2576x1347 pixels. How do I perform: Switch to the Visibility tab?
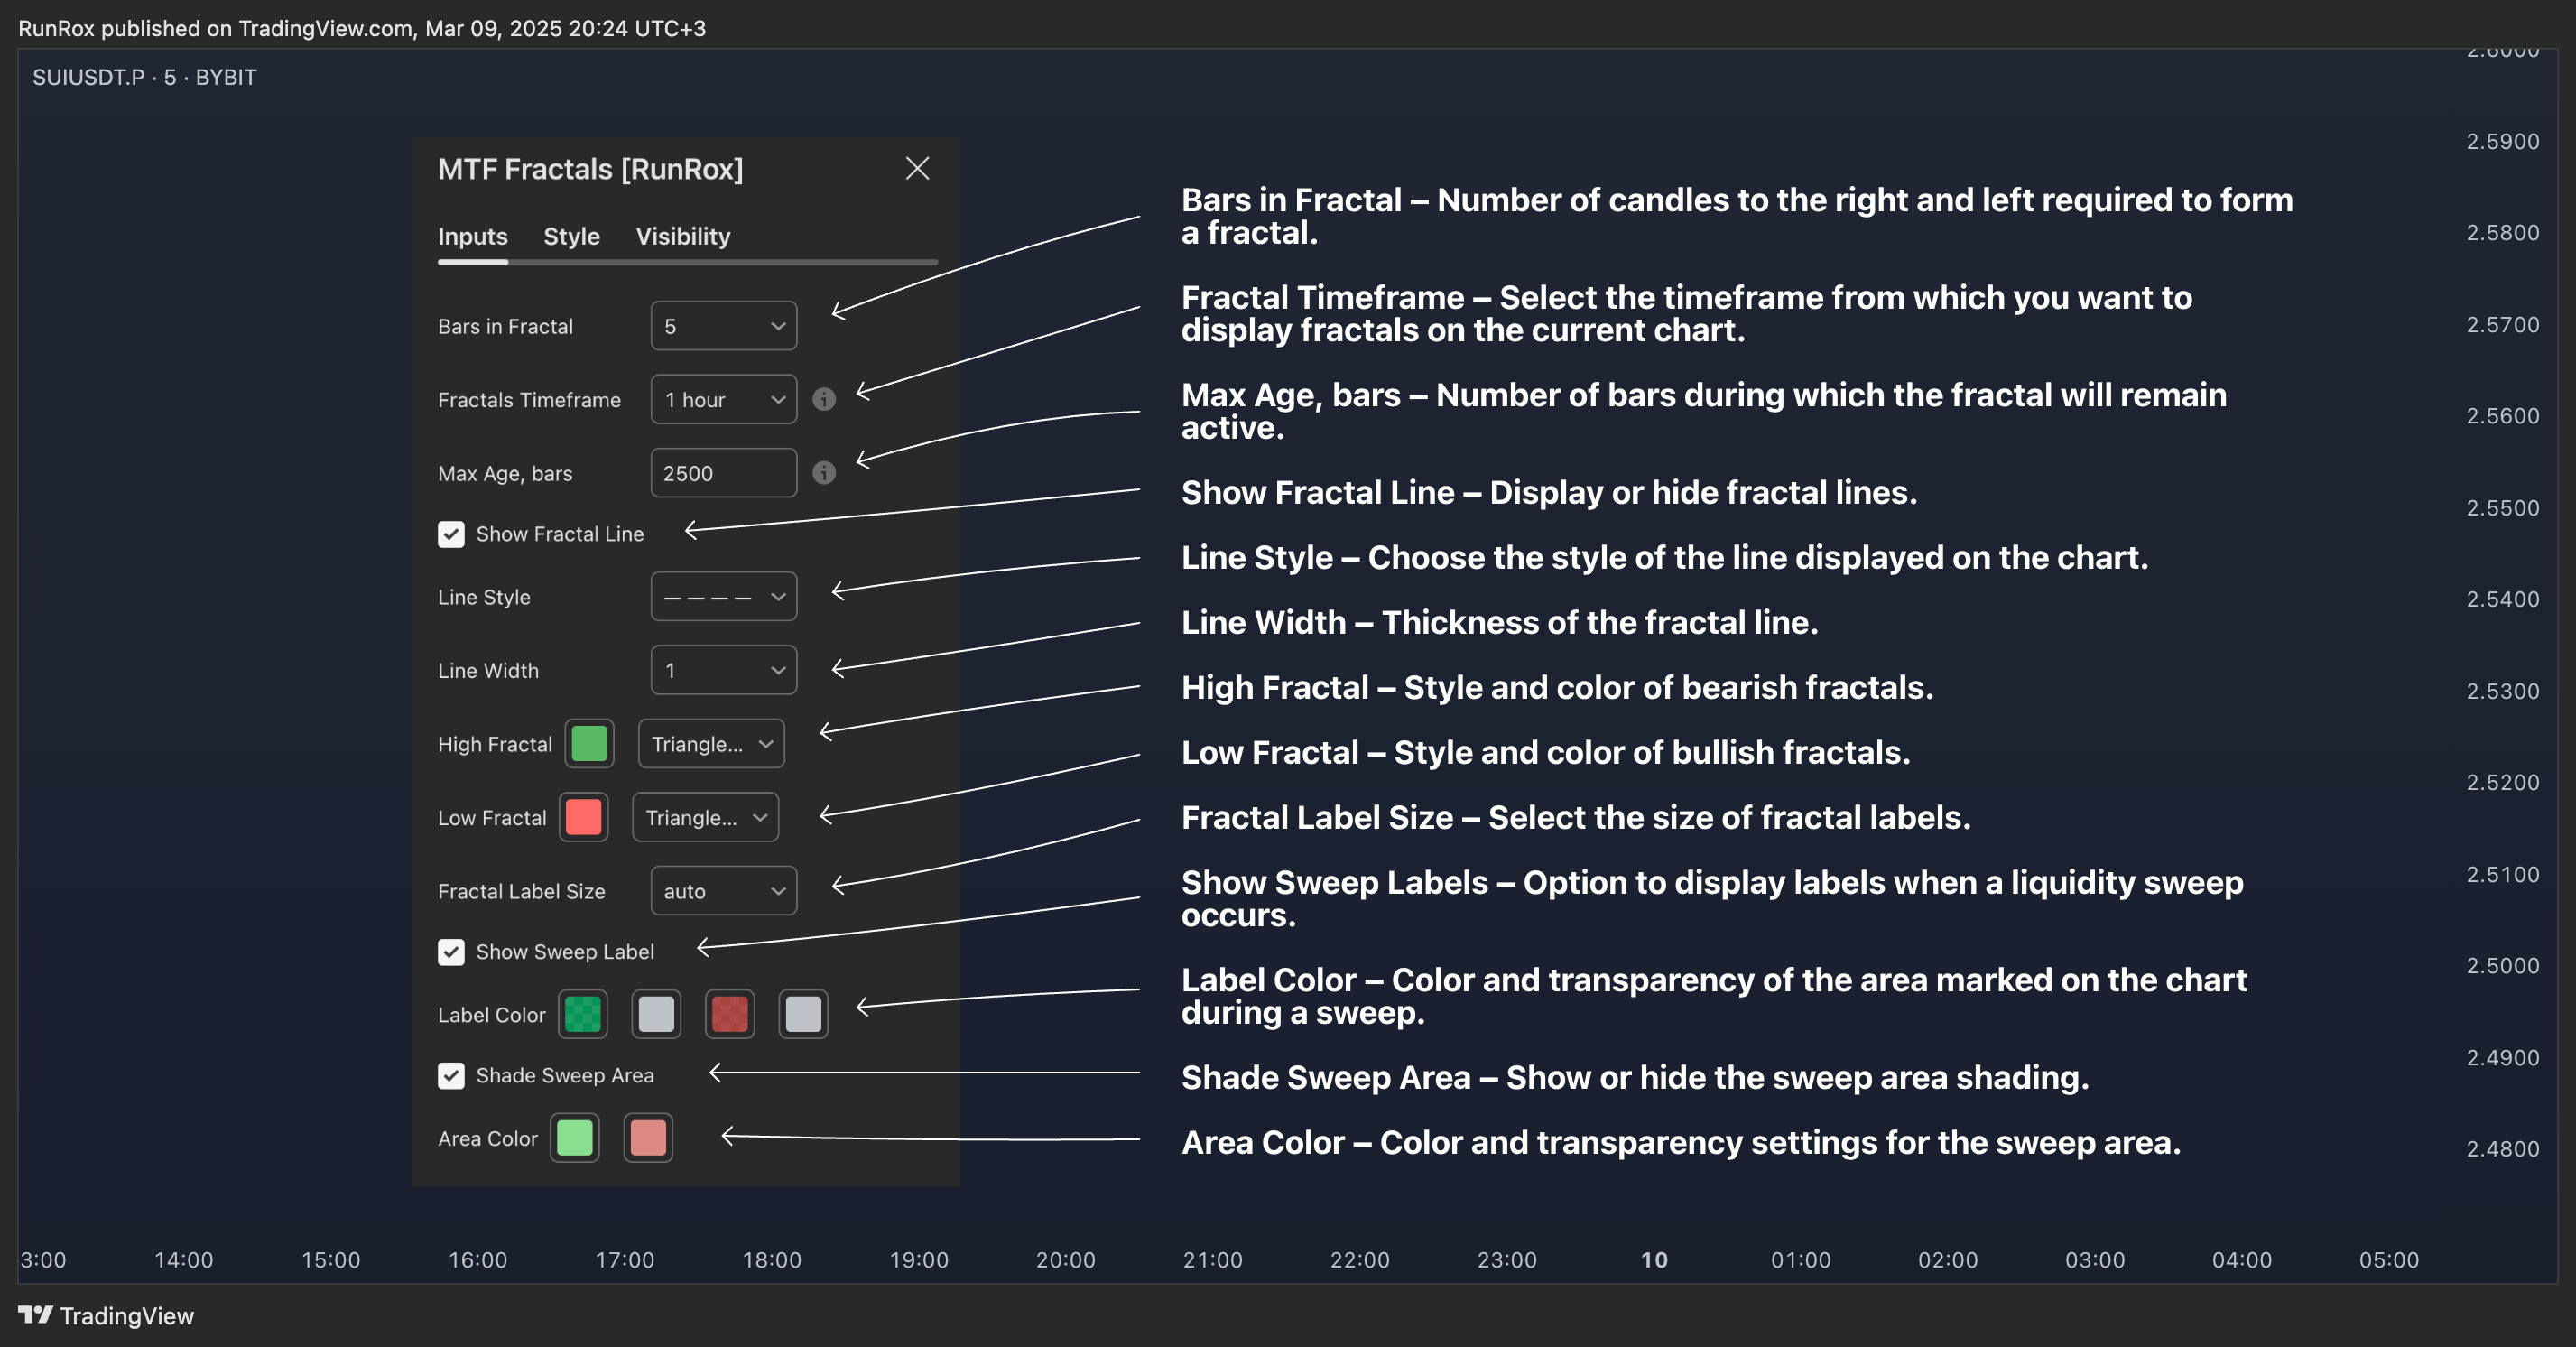[683, 236]
